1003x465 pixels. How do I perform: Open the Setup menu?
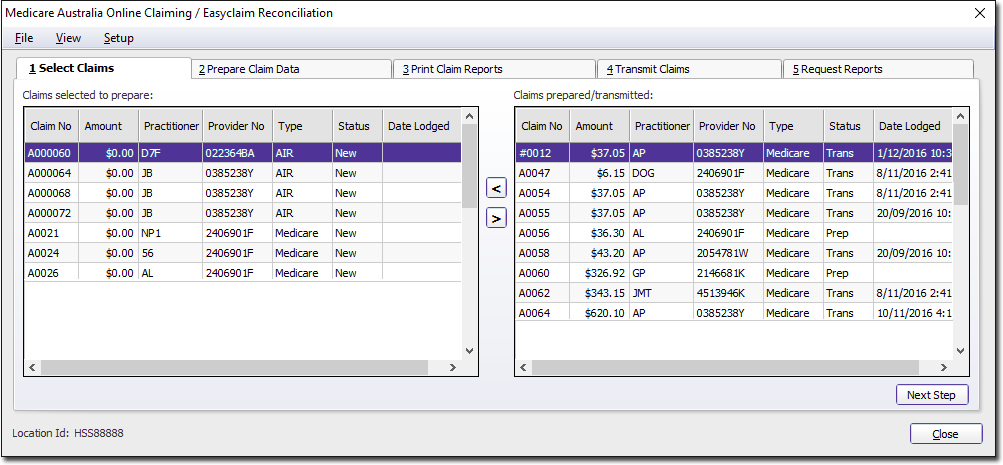(118, 38)
